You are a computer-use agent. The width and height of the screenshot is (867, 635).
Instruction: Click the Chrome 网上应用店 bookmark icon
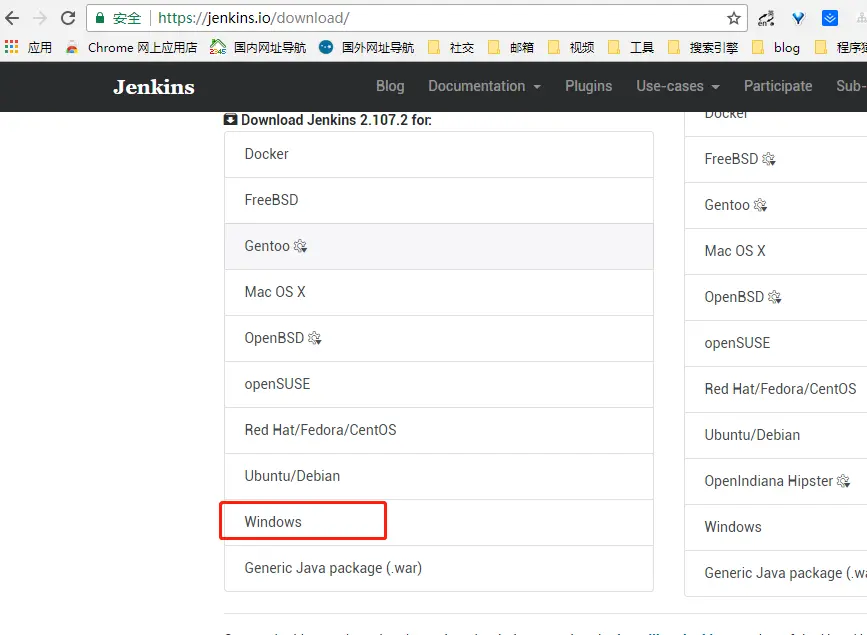point(71,47)
